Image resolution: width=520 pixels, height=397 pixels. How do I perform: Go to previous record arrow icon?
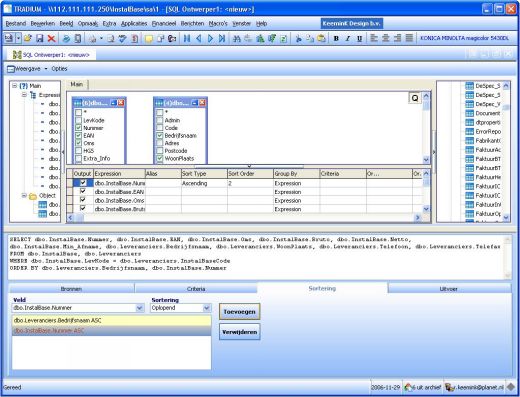(x=199, y=38)
